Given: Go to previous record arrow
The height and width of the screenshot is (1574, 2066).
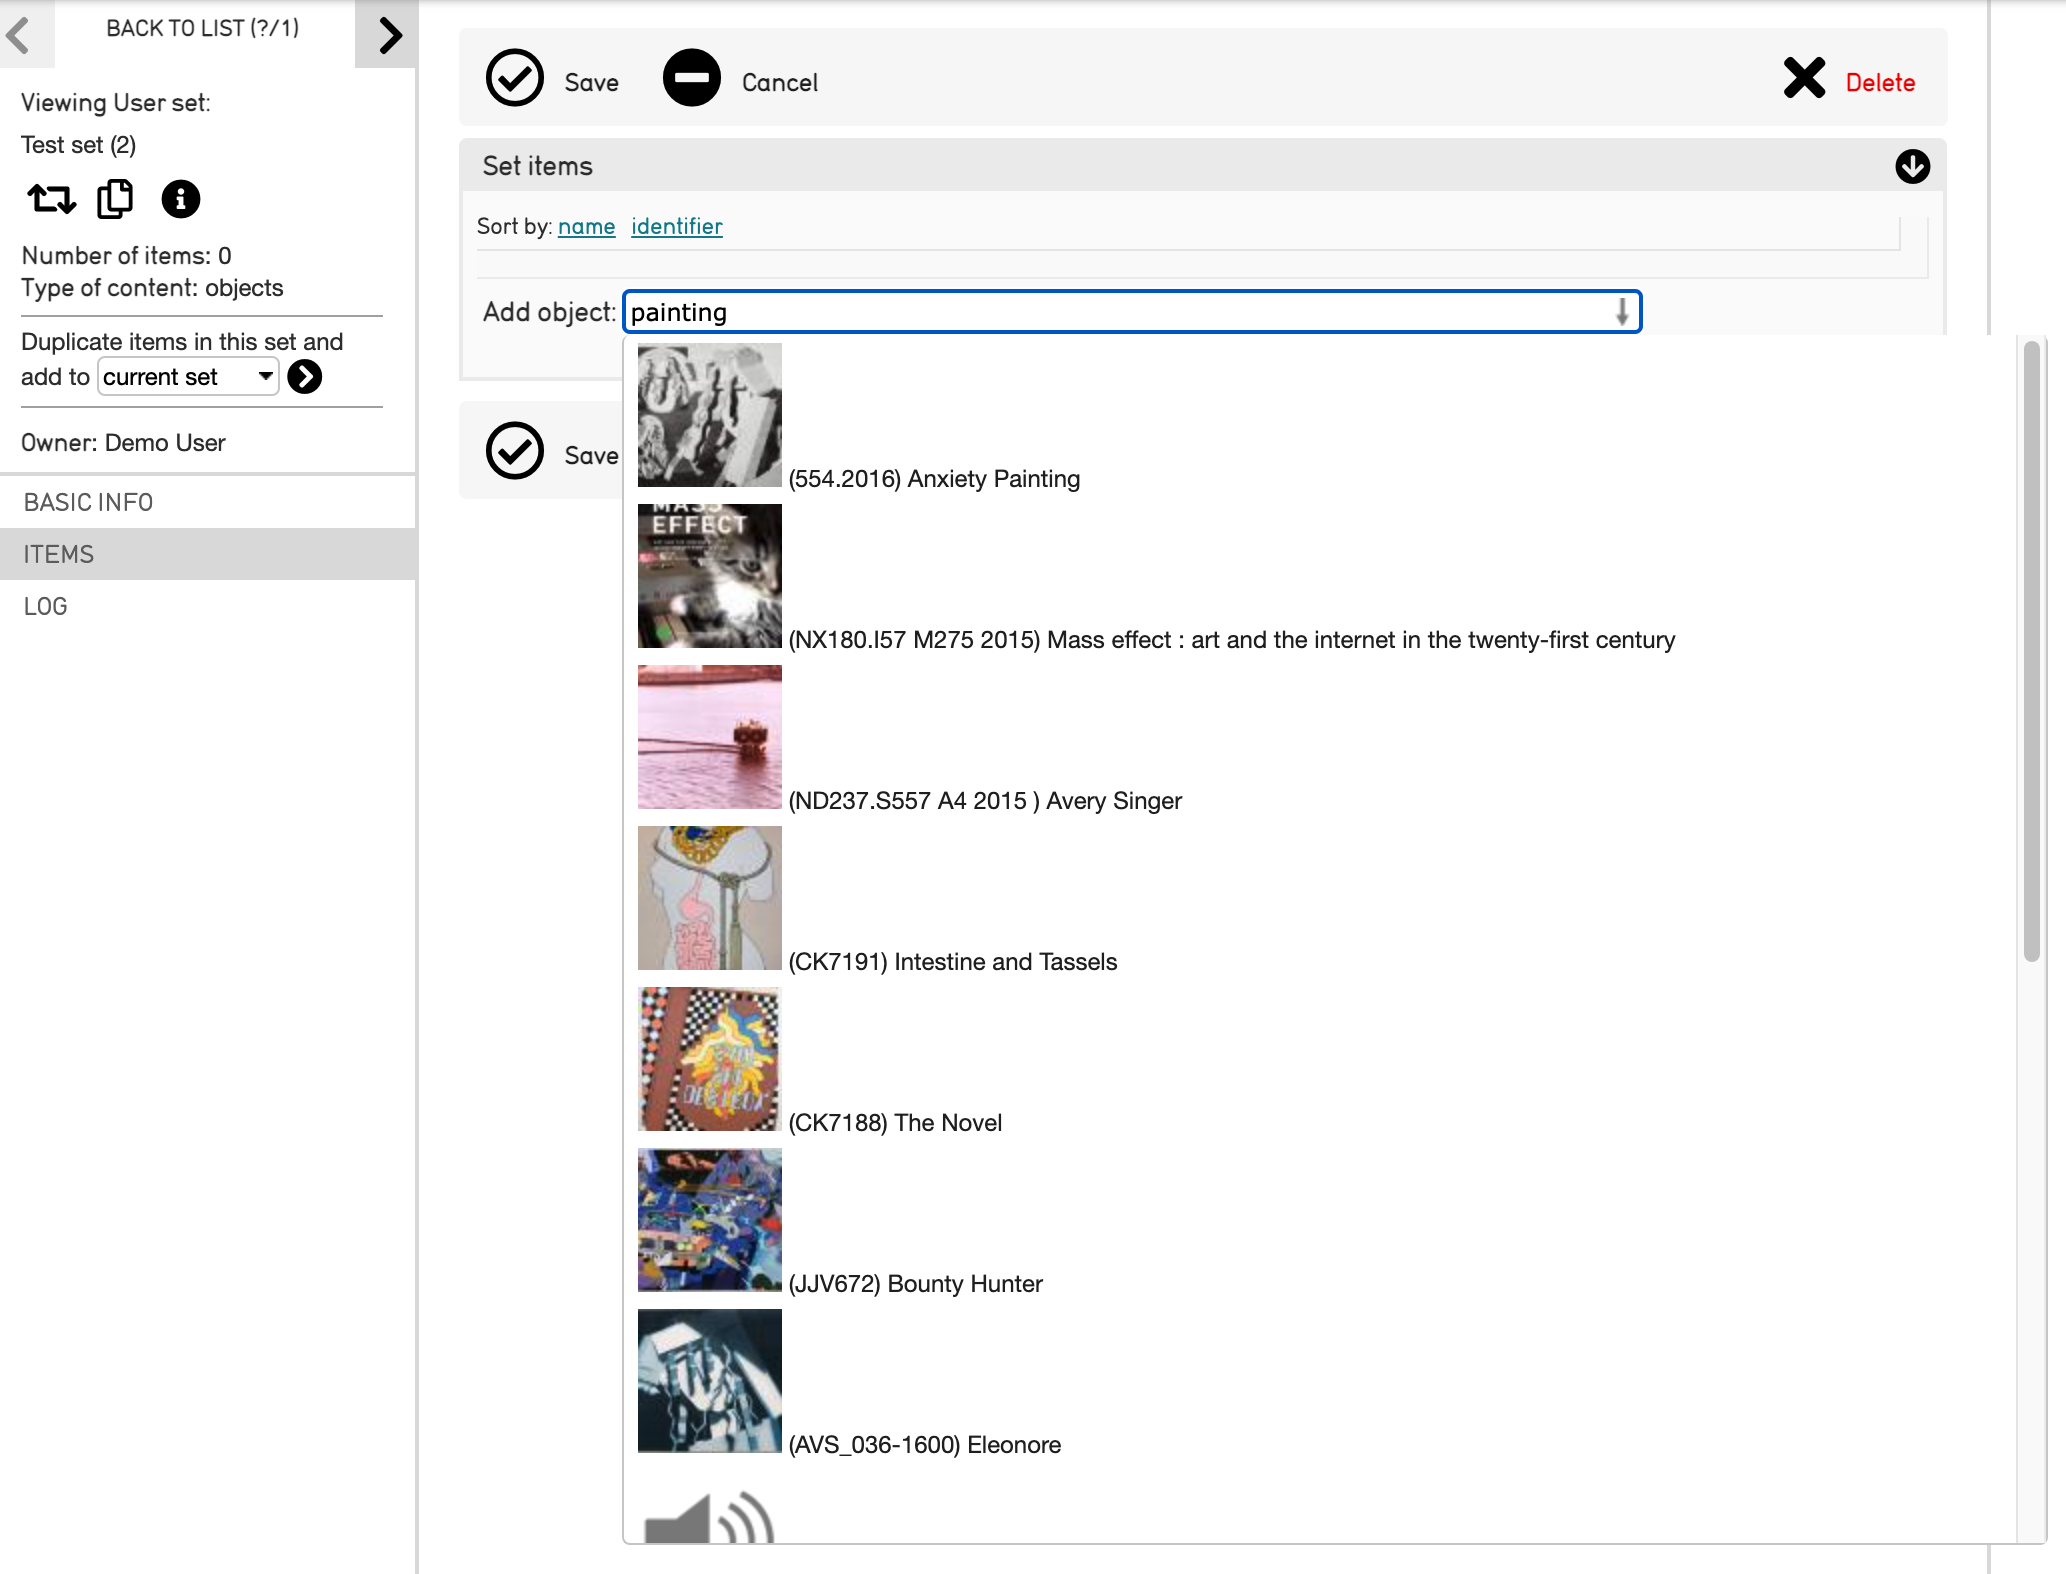Looking at the screenshot, I should [x=20, y=35].
